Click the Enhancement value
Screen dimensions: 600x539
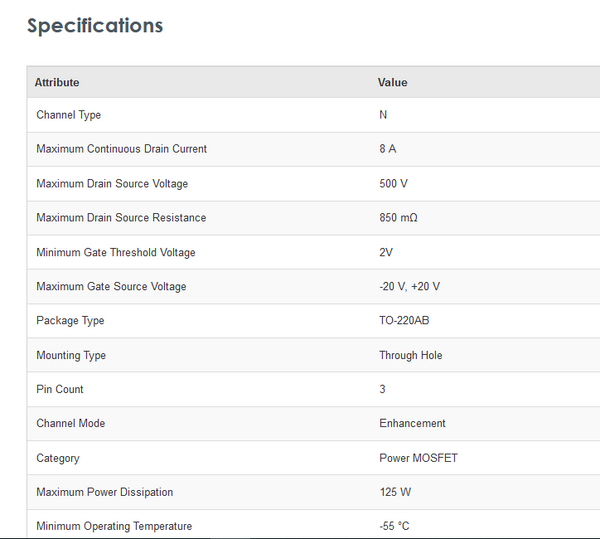412,424
